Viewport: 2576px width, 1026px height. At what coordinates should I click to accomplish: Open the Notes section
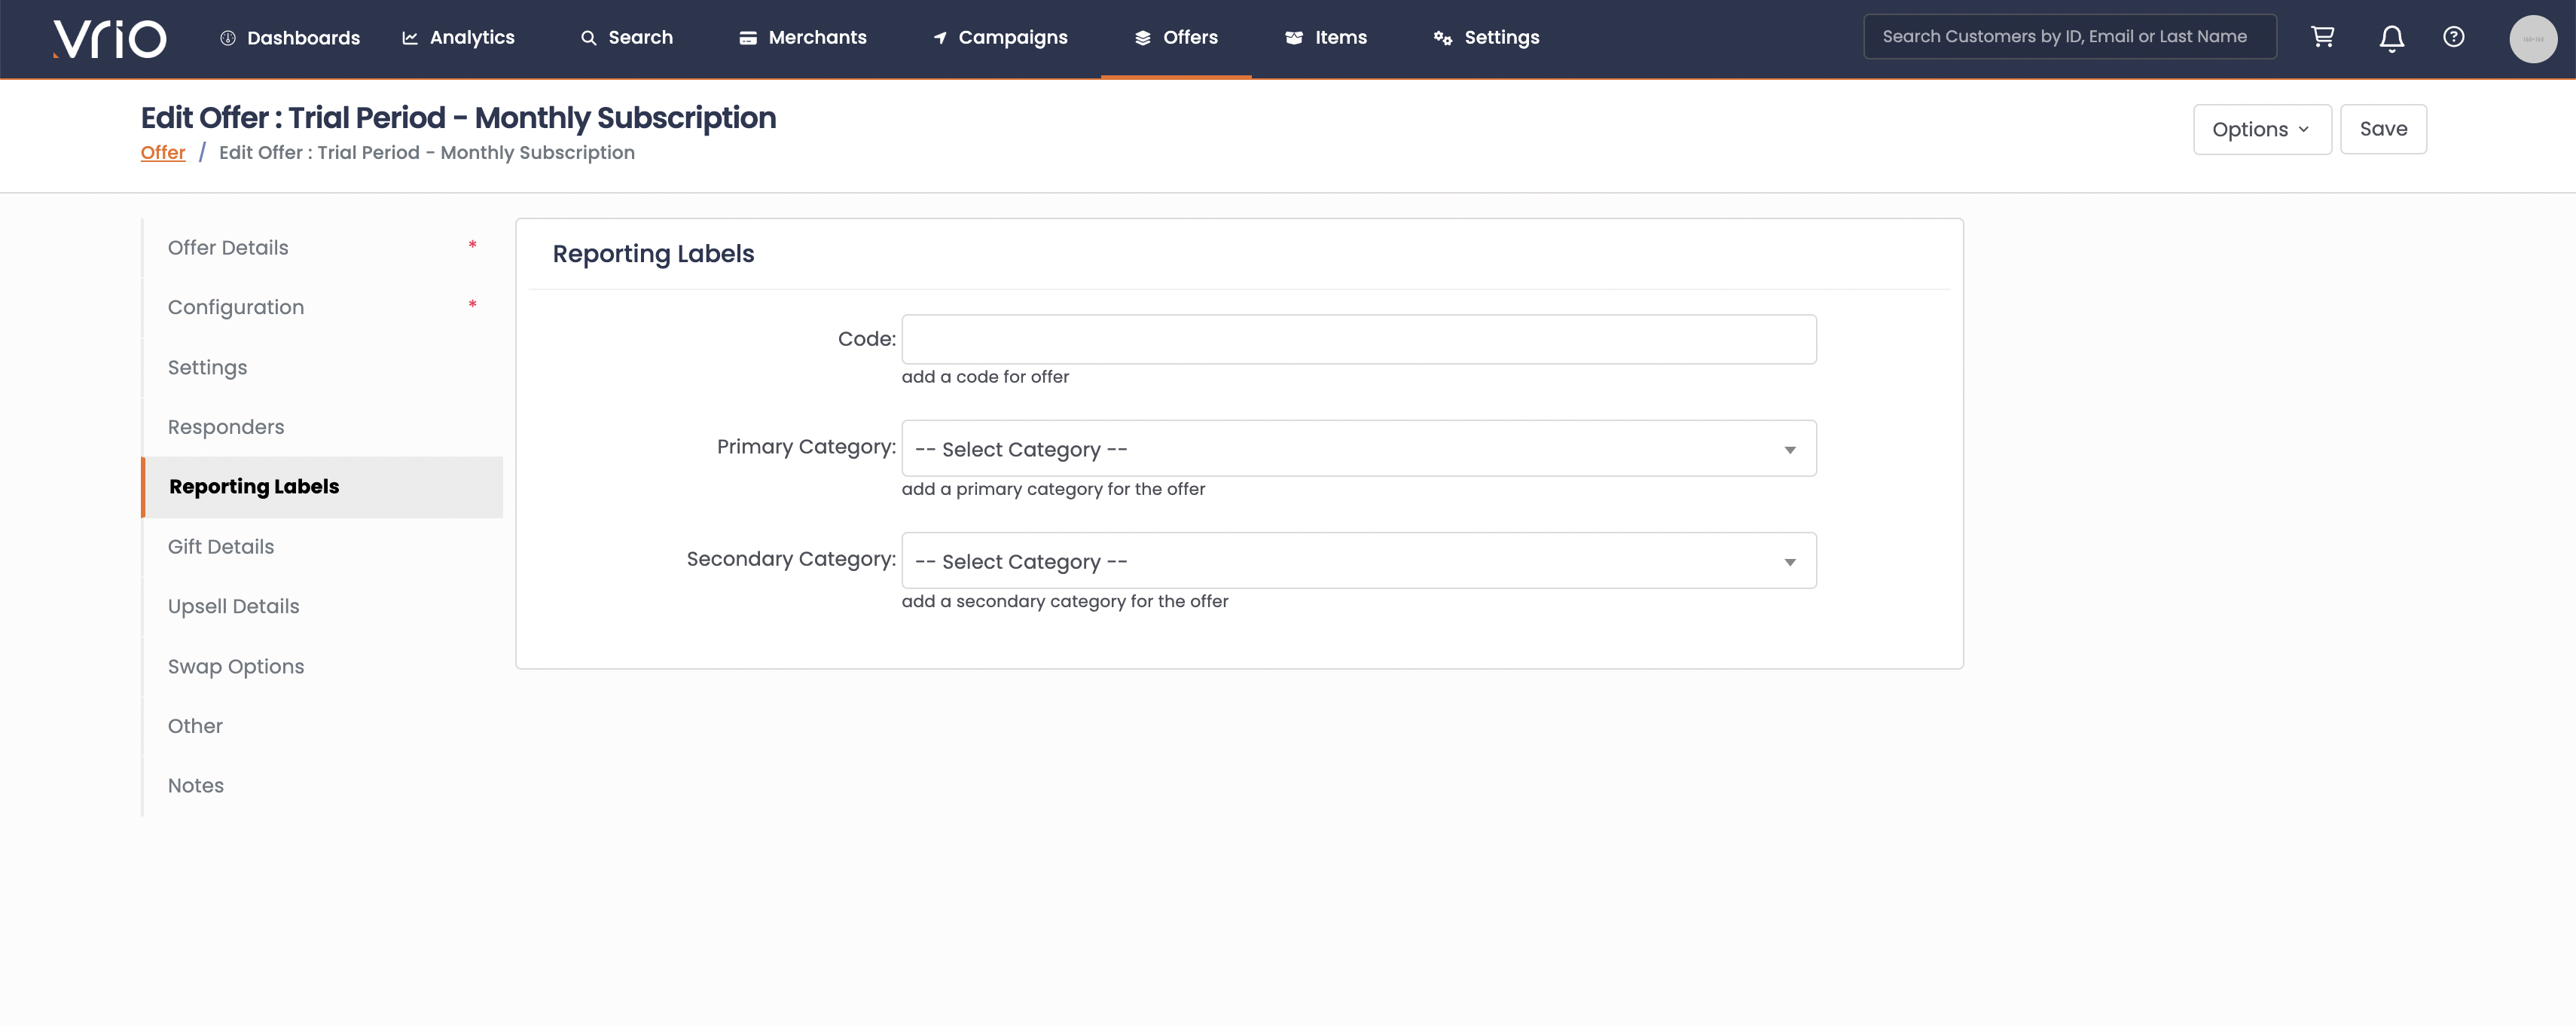322,786
